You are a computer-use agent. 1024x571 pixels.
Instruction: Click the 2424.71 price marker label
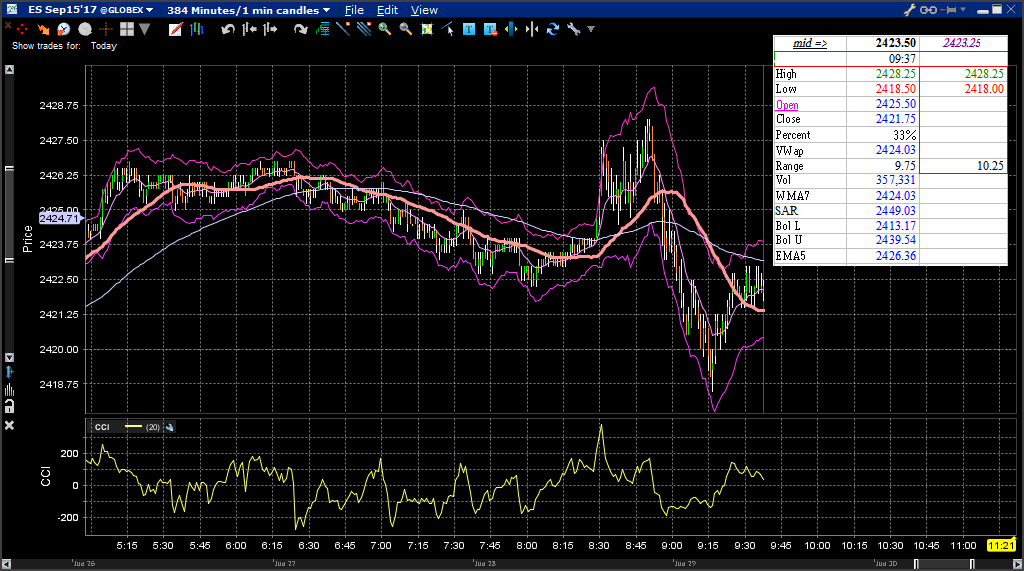point(59,218)
